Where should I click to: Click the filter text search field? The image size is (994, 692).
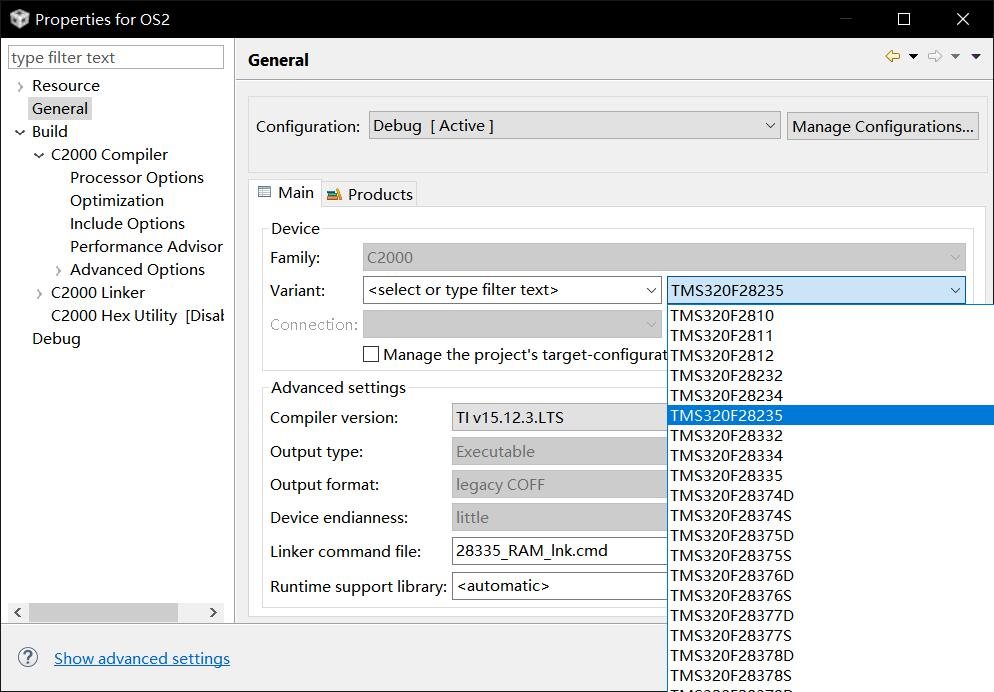click(x=116, y=58)
